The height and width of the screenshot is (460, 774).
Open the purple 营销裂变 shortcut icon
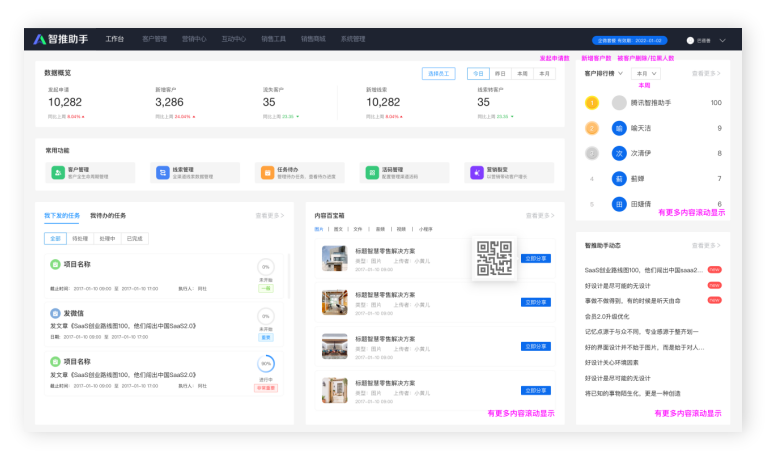[477, 173]
